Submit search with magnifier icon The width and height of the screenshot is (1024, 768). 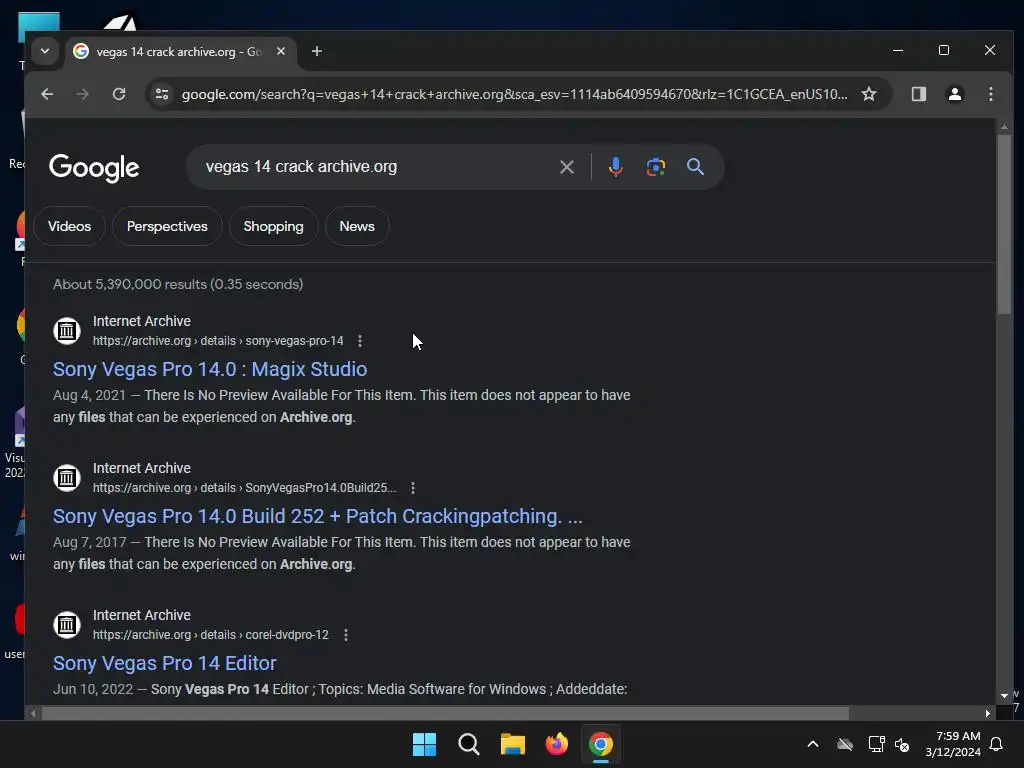[x=696, y=167]
